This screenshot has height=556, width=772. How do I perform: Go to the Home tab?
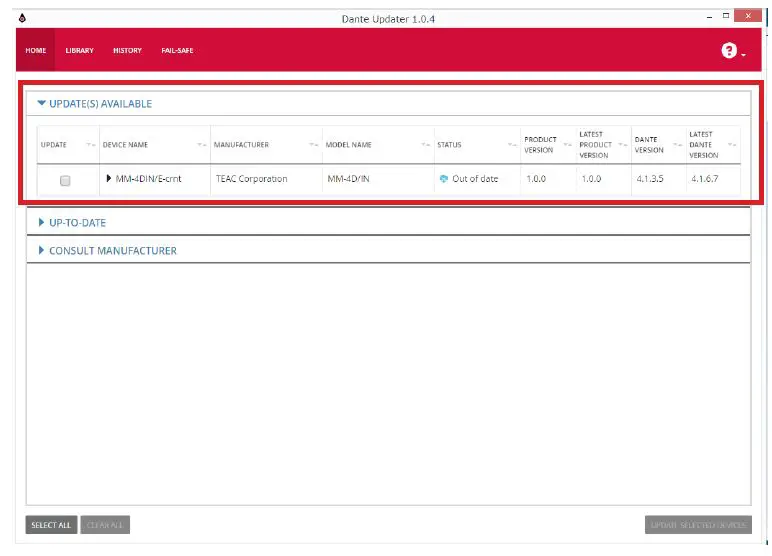click(x=35, y=50)
